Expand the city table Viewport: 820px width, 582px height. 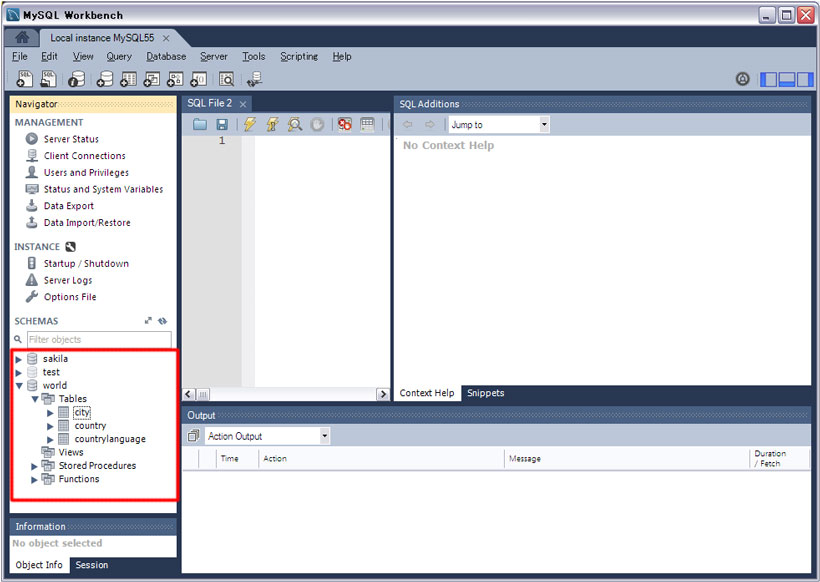[50, 413]
